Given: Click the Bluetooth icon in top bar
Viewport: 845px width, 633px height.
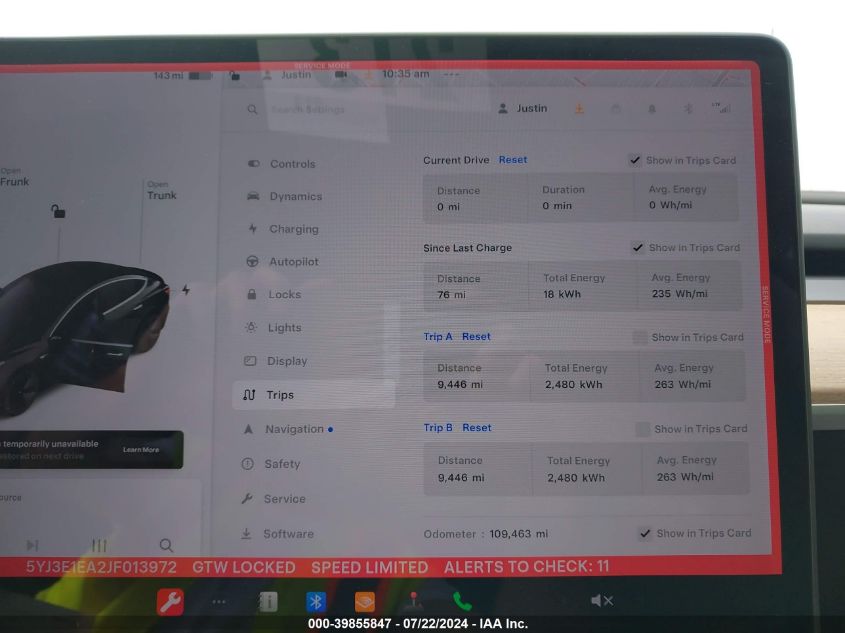Looking at the screenshot, I should [687, 109].
